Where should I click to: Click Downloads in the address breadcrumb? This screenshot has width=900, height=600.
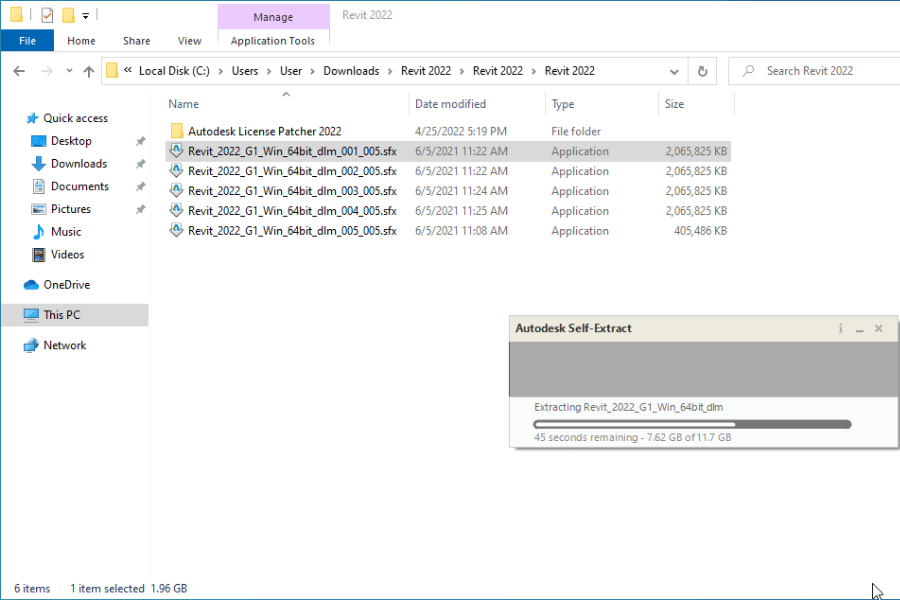pos(351,71)
